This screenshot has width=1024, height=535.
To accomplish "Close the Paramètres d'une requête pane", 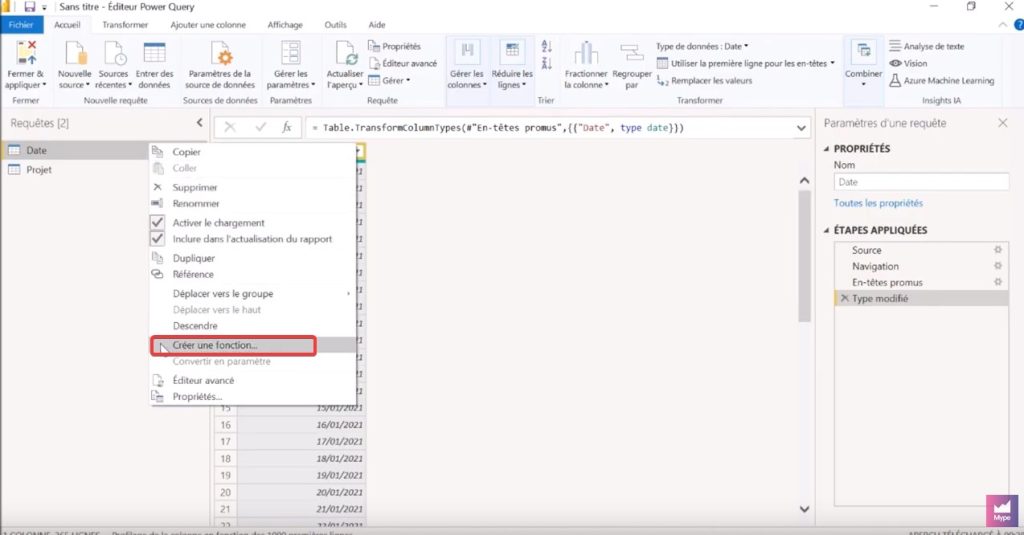I will coord(1003,123).
